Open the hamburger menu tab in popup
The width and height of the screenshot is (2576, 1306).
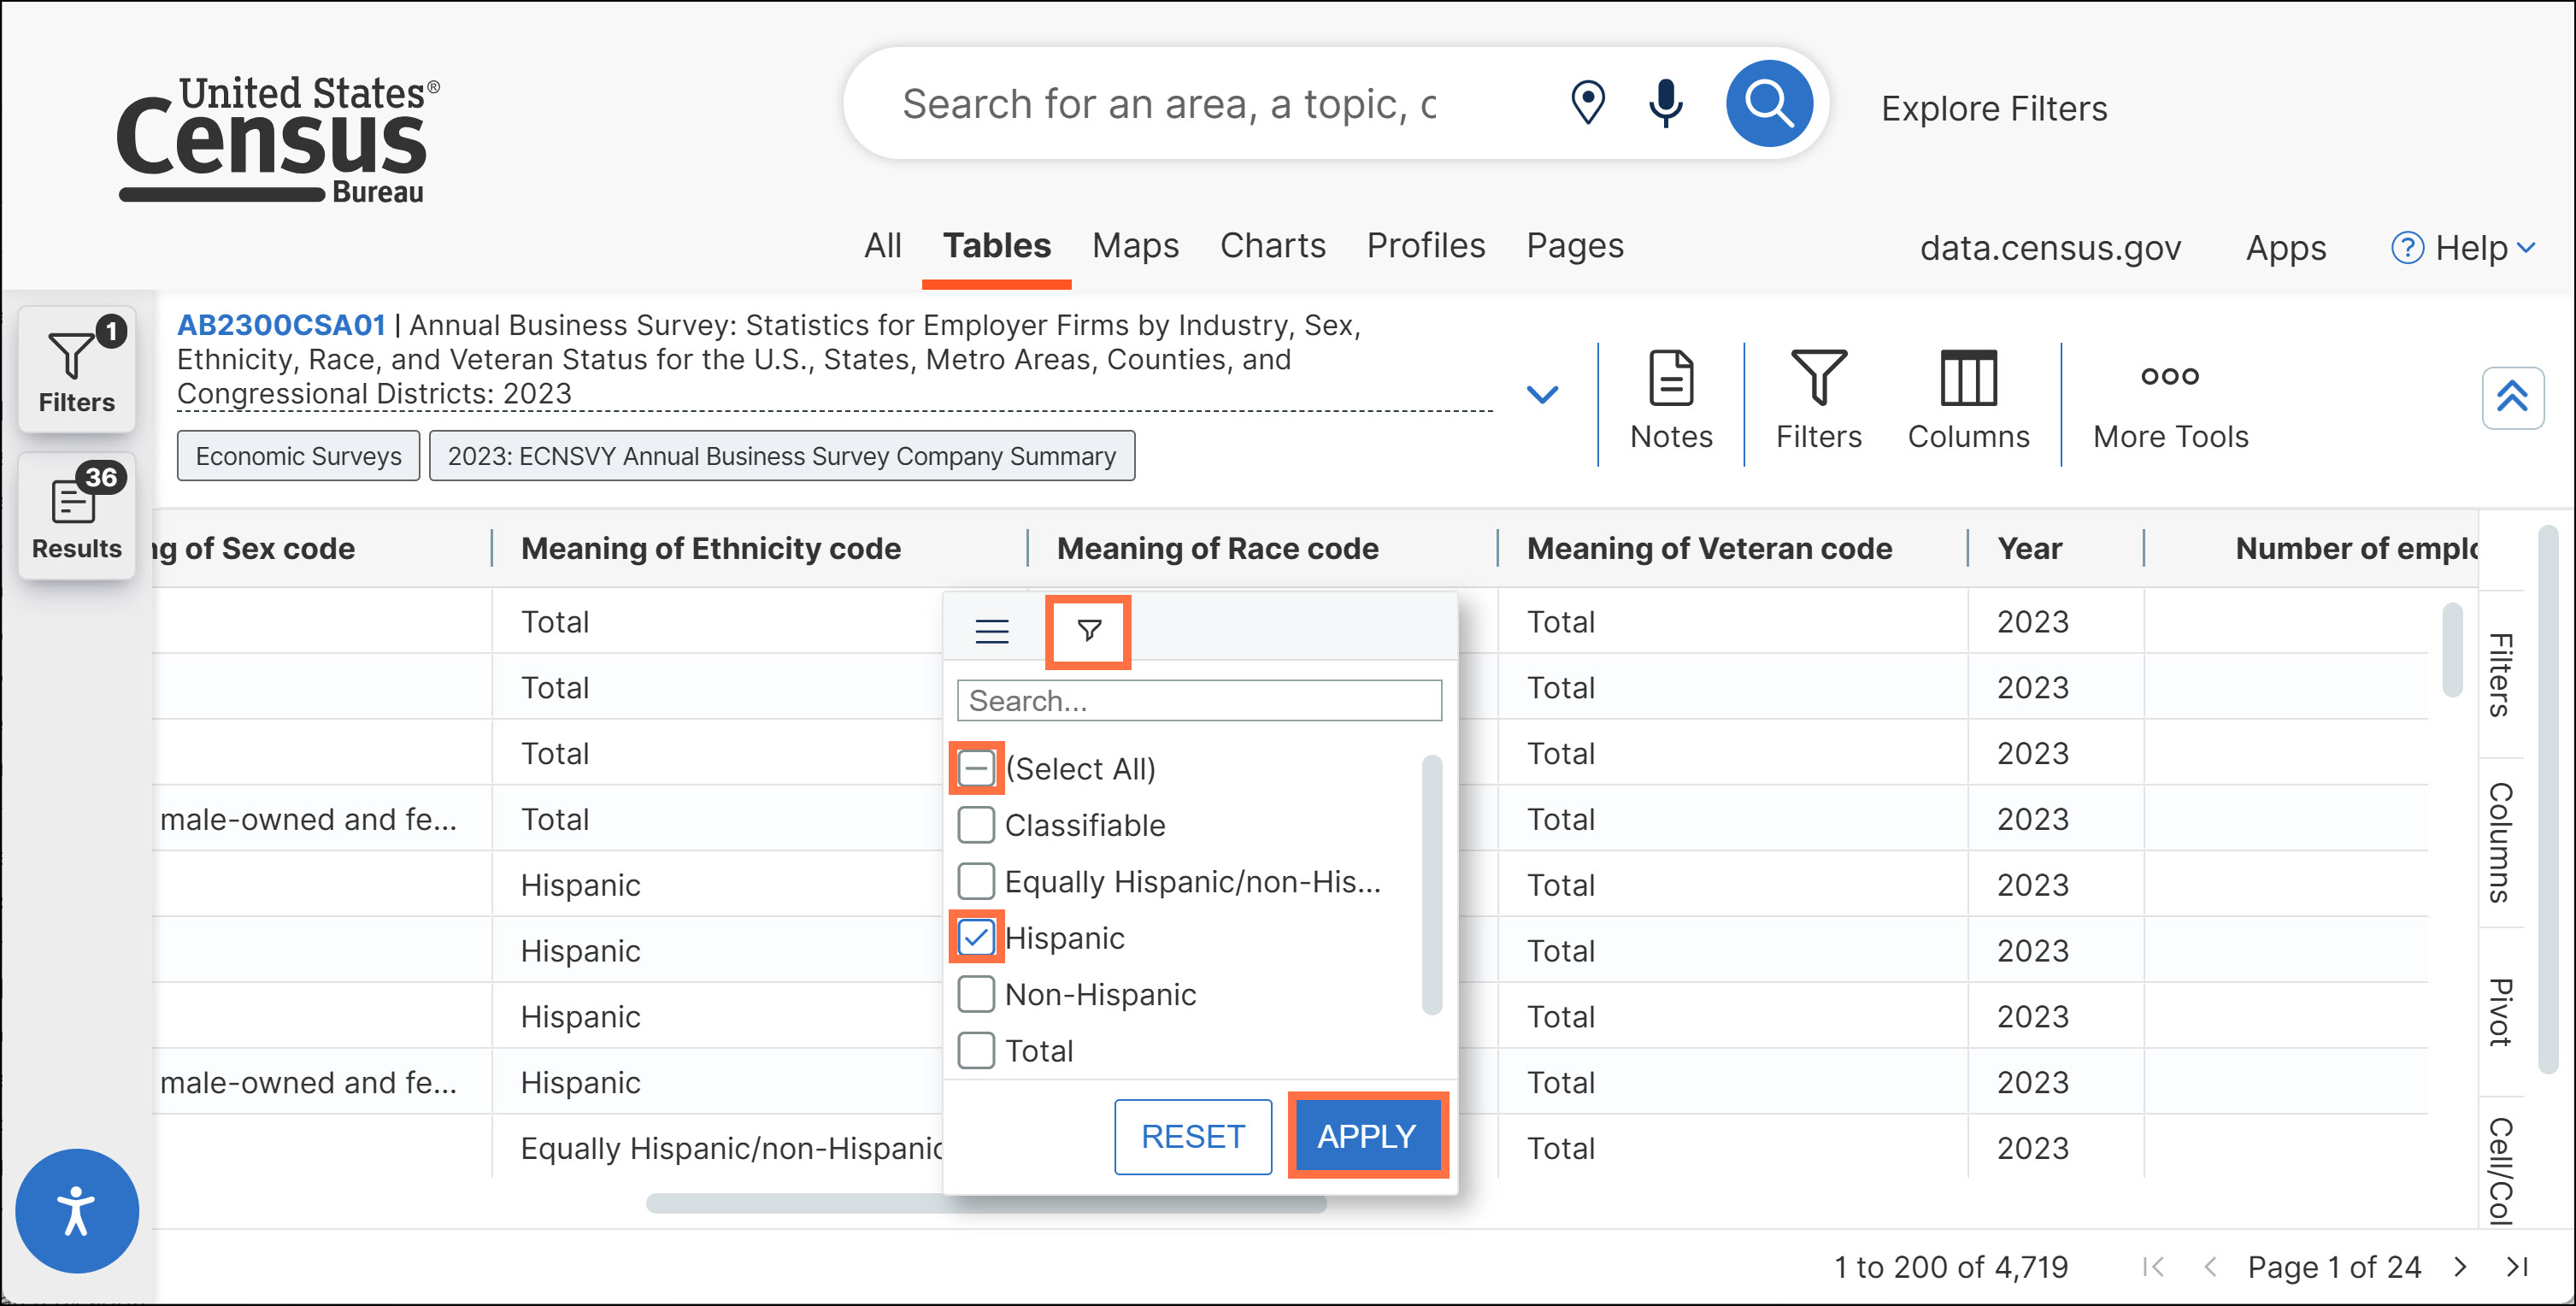click(991, 631)
